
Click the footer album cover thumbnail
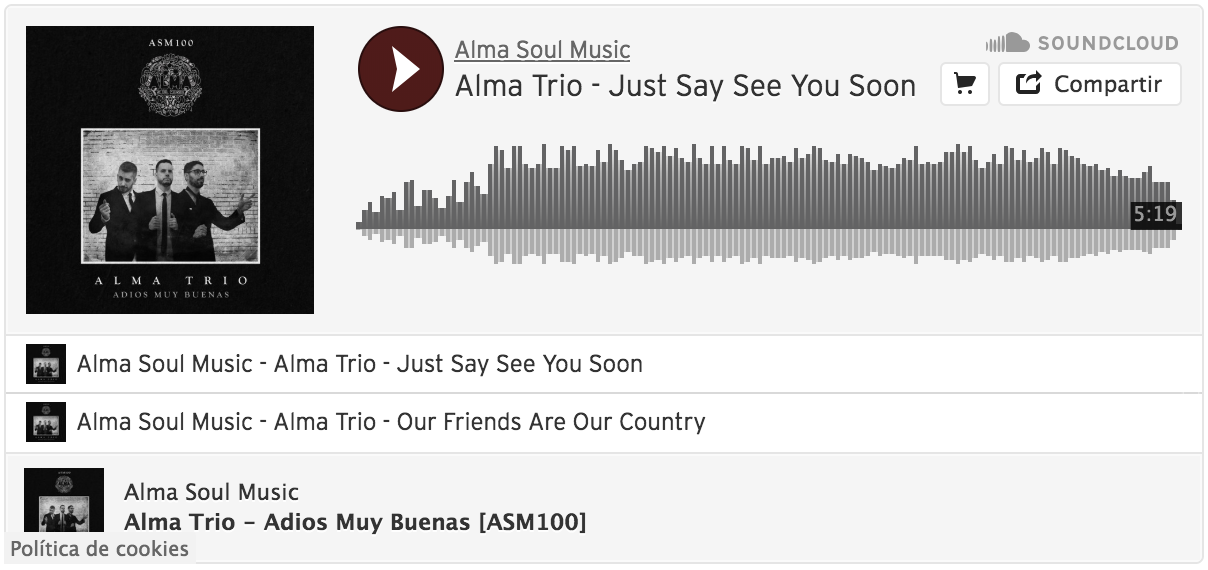[x=64, y=500]
